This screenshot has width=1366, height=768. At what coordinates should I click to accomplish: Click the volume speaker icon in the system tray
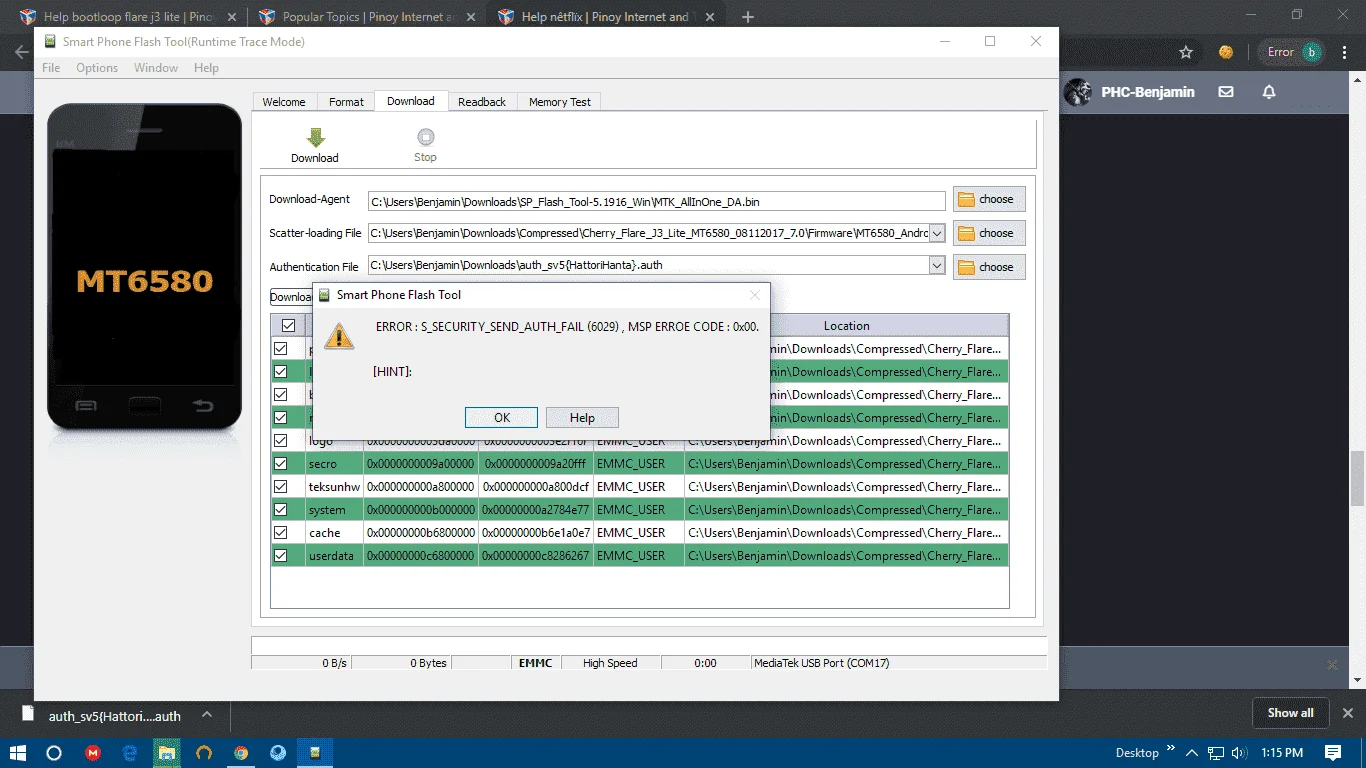[x=1239, y=753]
